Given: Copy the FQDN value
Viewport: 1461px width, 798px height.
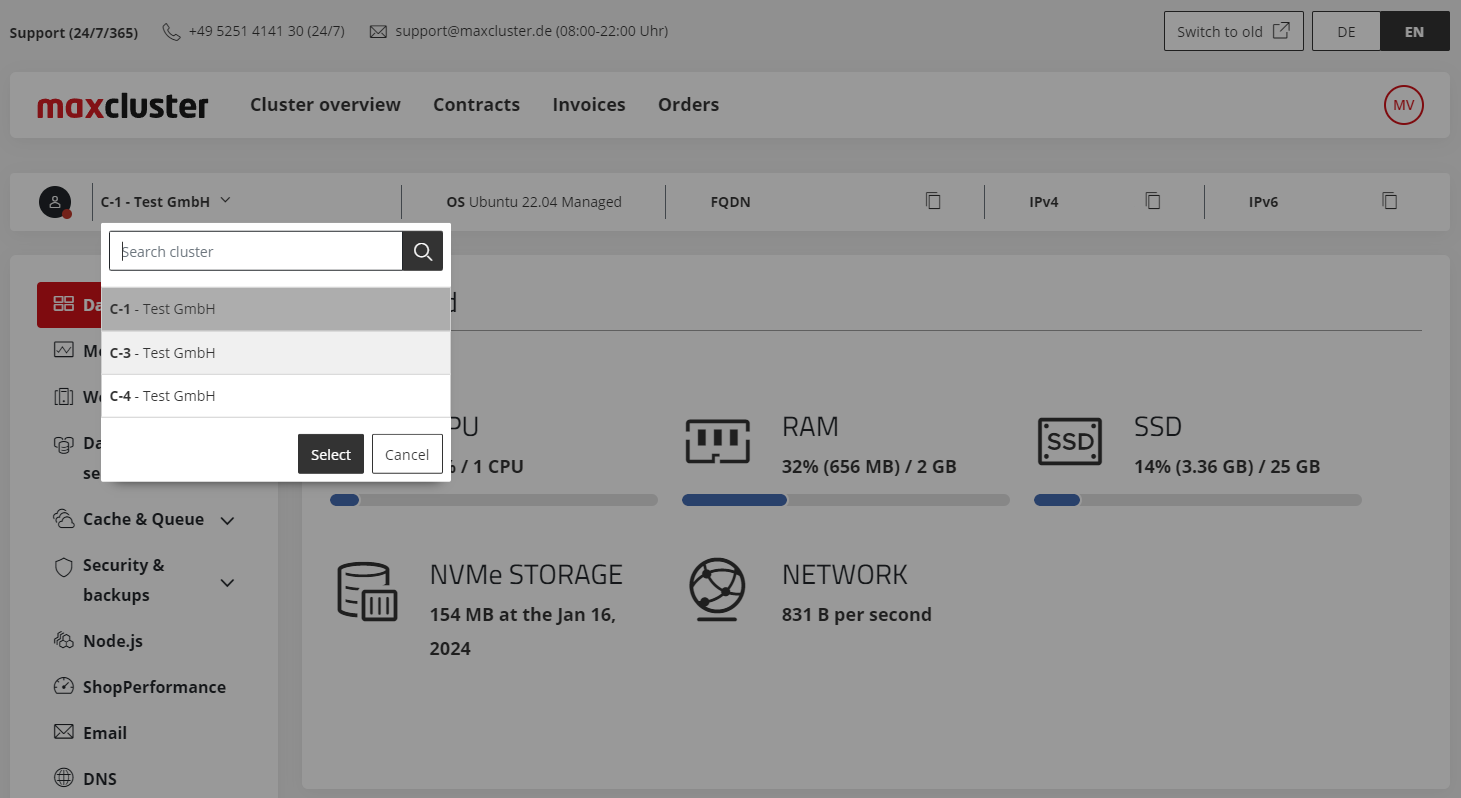Looking at the screenshot, I should coord(933,201).
